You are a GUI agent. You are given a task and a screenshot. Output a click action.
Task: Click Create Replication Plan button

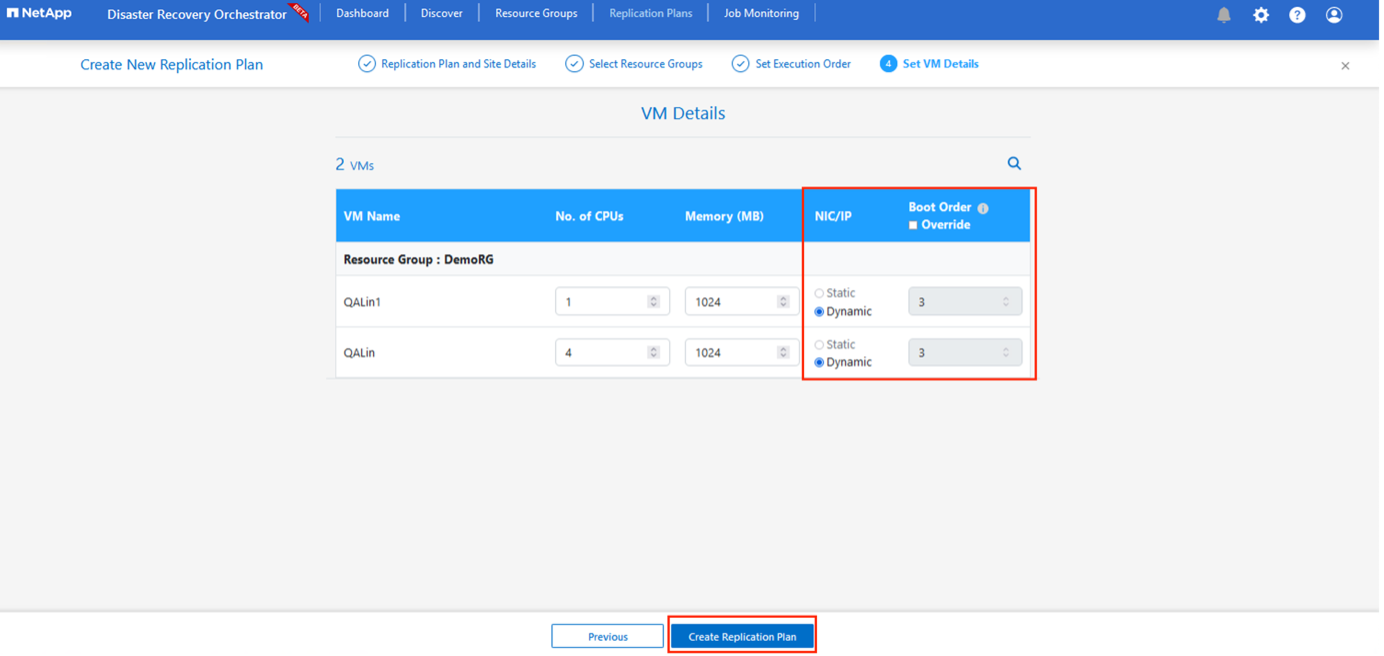[x=742, y=636]
